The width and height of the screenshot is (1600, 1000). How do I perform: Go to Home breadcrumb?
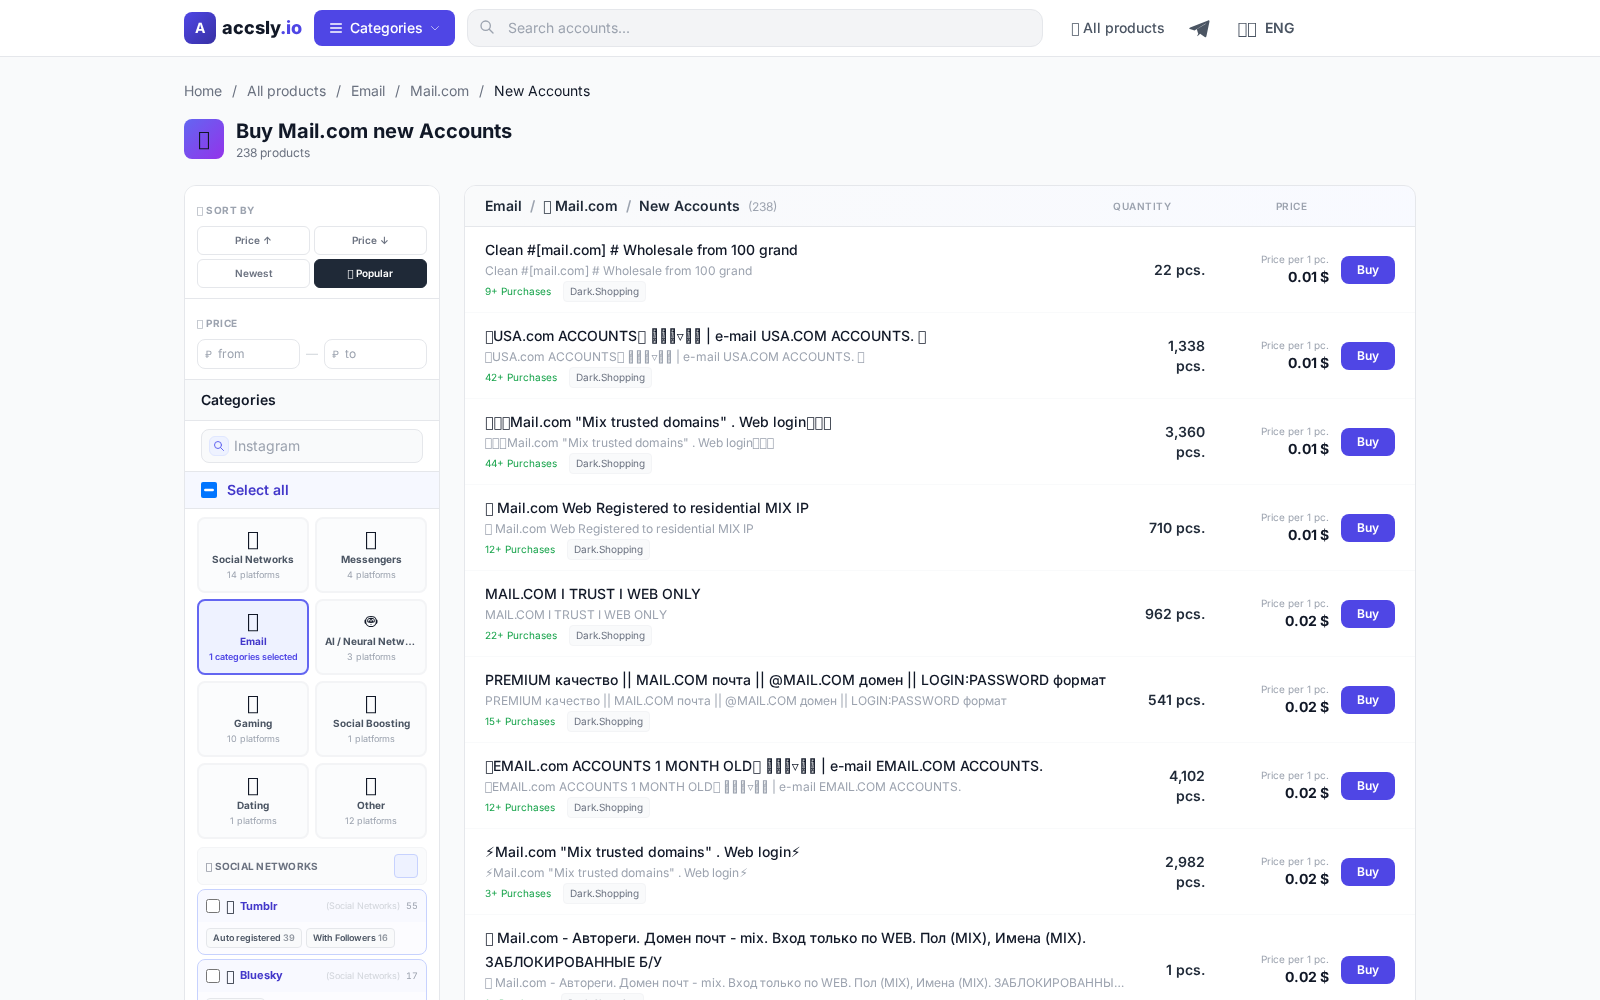pyautogui.click(x=203, y=91)
